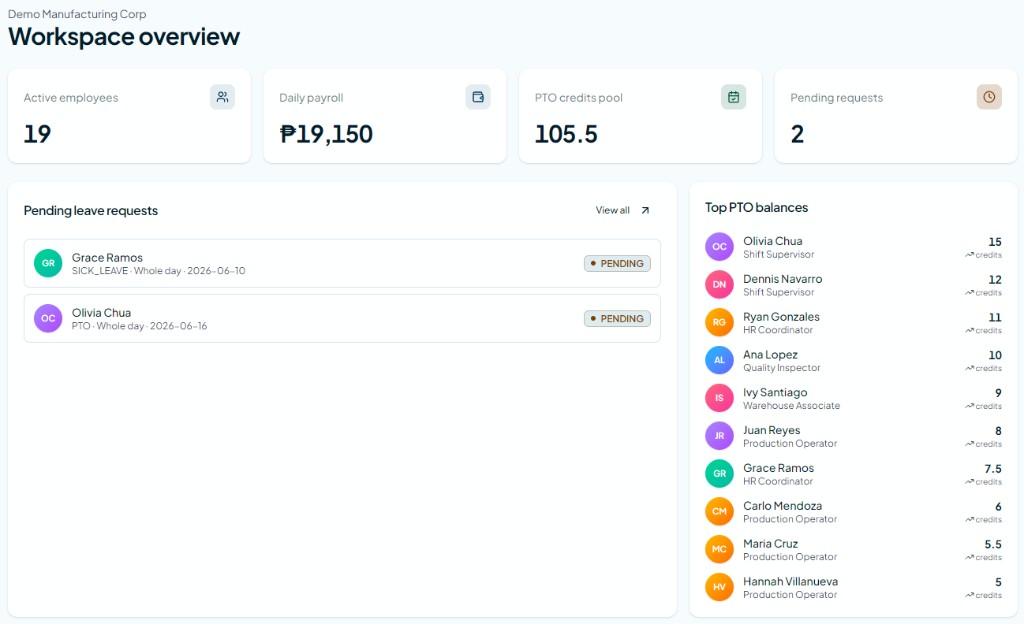Click the CM avatar for Carlo Mendoza
The image size is (1024, 624).
(x=719, y=512)
